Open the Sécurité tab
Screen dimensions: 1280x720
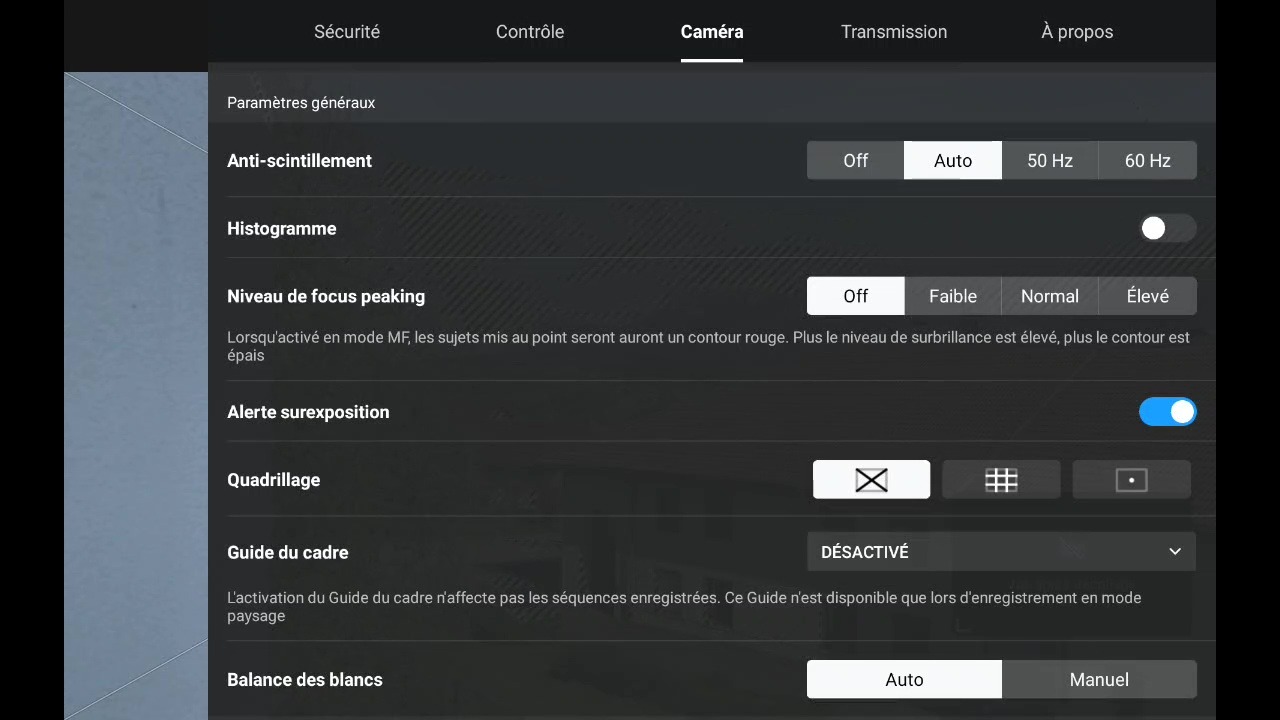(x=347, y=32)
